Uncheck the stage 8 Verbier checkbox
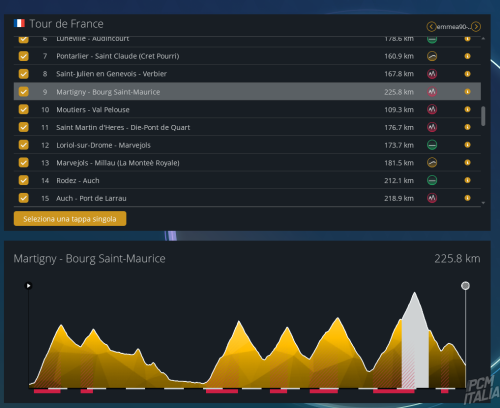The width and height of the screenshot is (500, 408). pos(24,74)
